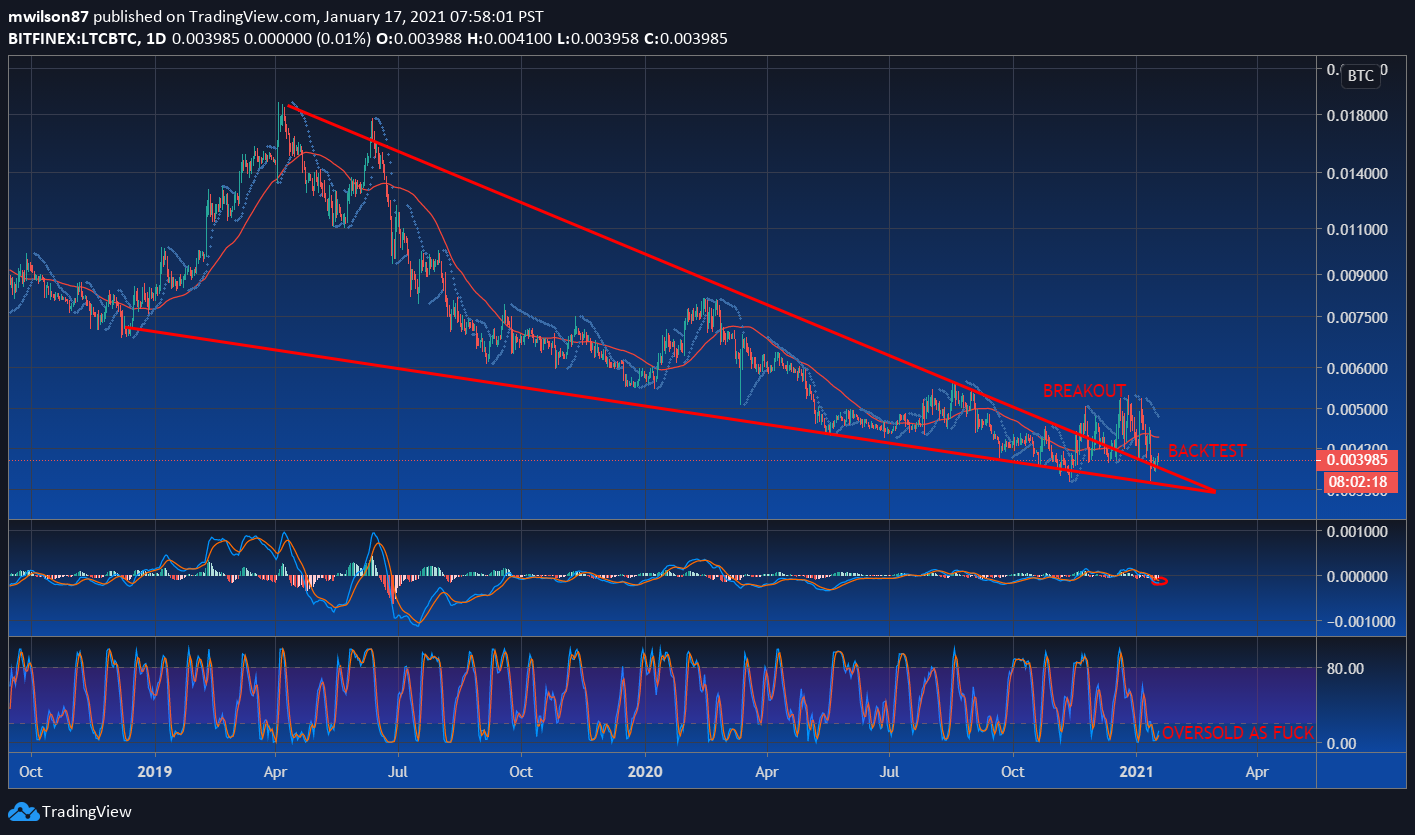This screenshot has width=1415, height=835.
Task: Click the 0.001000 MACD axis label
Action: (1356, 532)
